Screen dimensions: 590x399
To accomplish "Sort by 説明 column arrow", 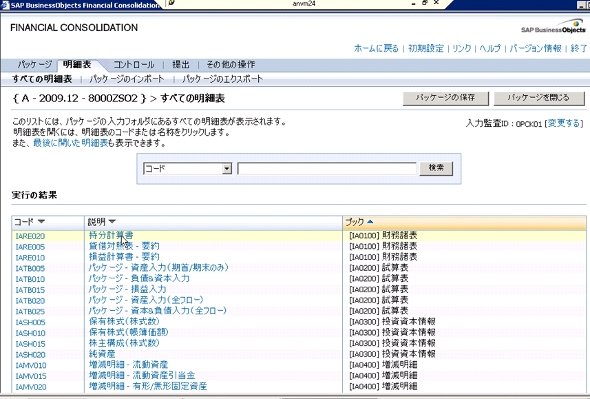I will (112, 222).
